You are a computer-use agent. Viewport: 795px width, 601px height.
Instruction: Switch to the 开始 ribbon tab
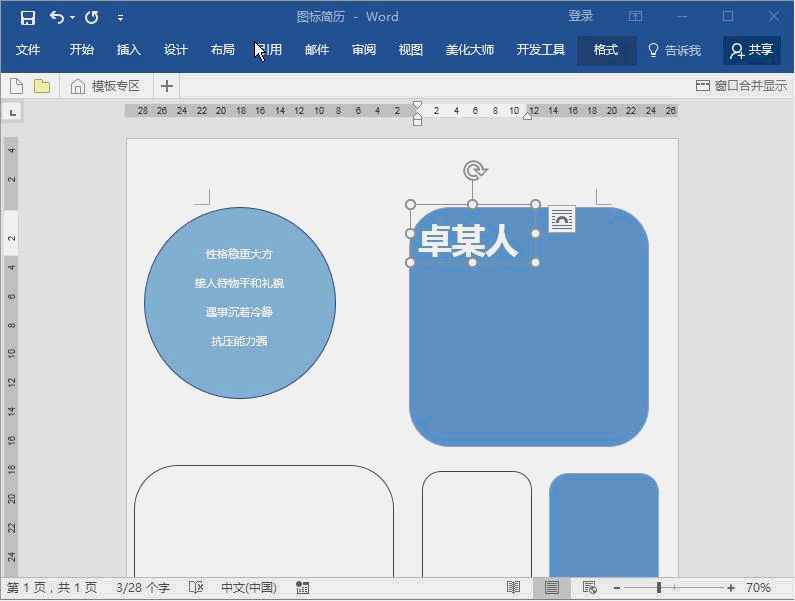click(x=82, y=50)
